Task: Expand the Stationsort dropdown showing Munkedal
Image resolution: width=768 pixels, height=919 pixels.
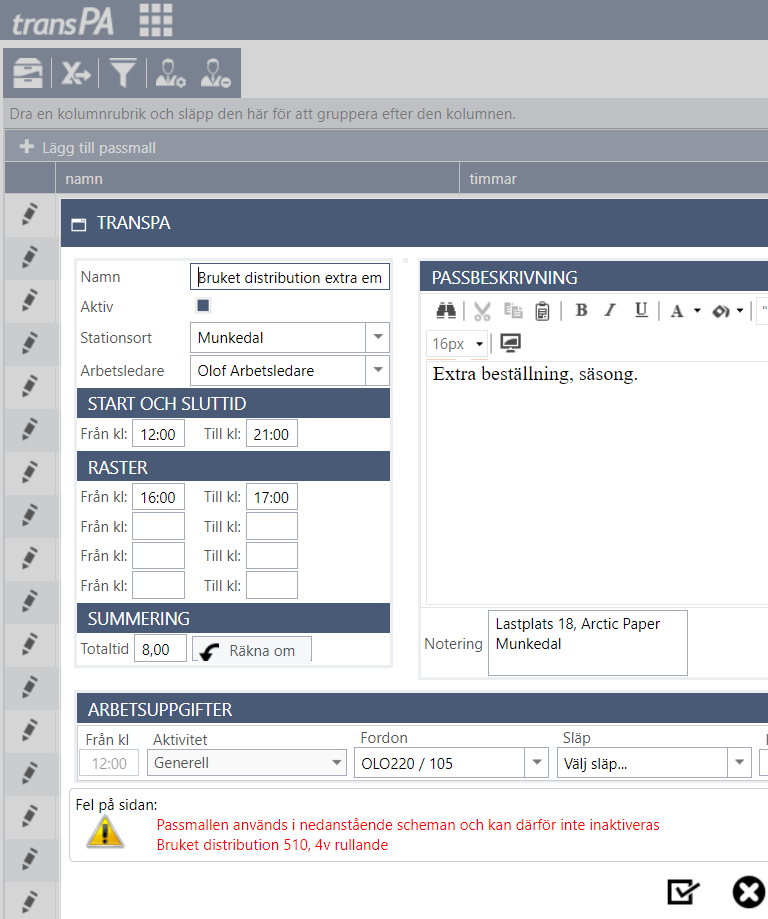Action: point(378,337)
